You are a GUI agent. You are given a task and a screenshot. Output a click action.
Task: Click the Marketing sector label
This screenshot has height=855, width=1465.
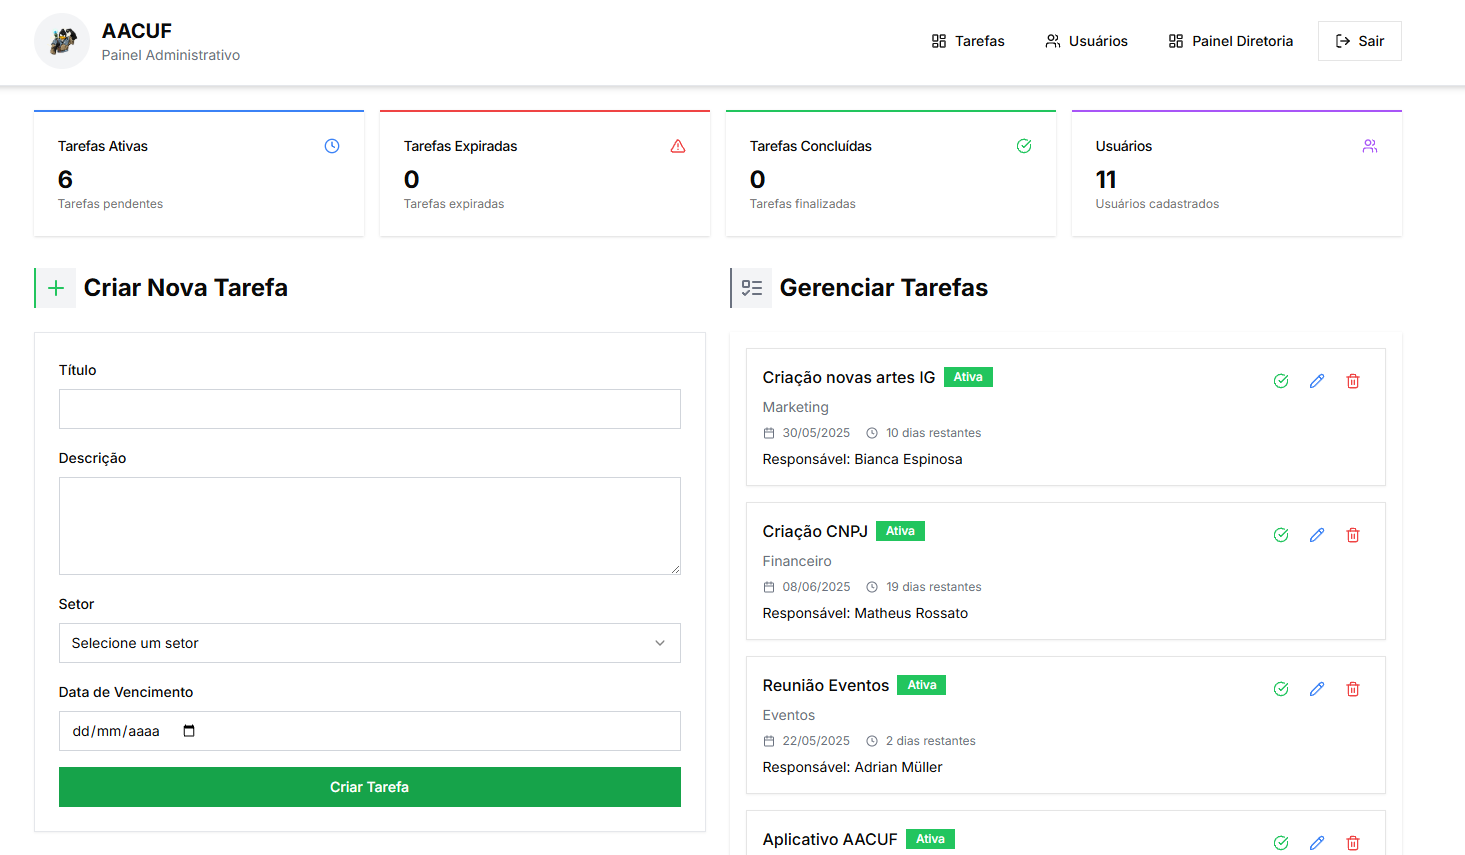(x=796, y=407)
